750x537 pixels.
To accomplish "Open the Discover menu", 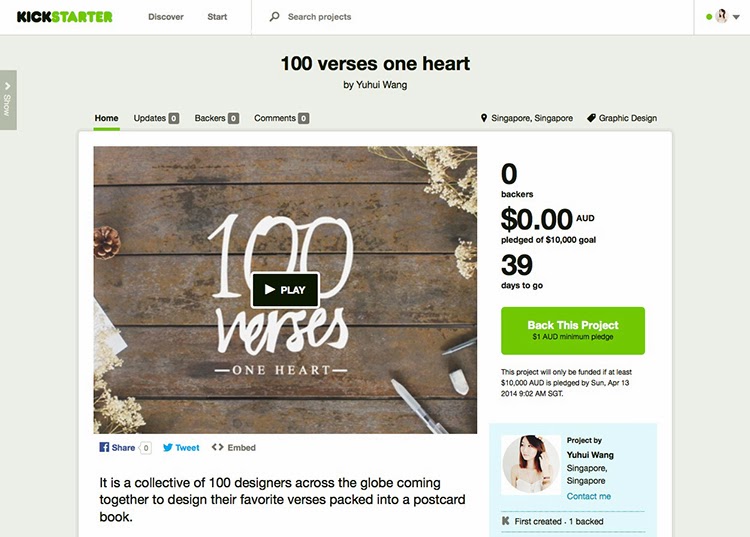I will pos(165,17).
